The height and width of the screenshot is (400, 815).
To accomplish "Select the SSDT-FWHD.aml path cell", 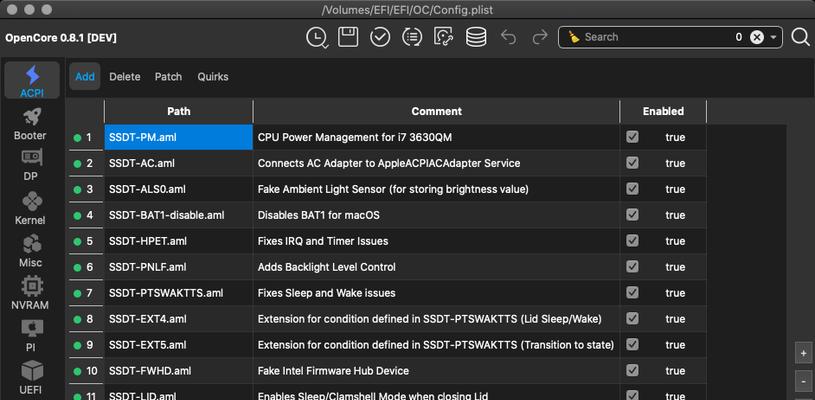I will point(179,370).
